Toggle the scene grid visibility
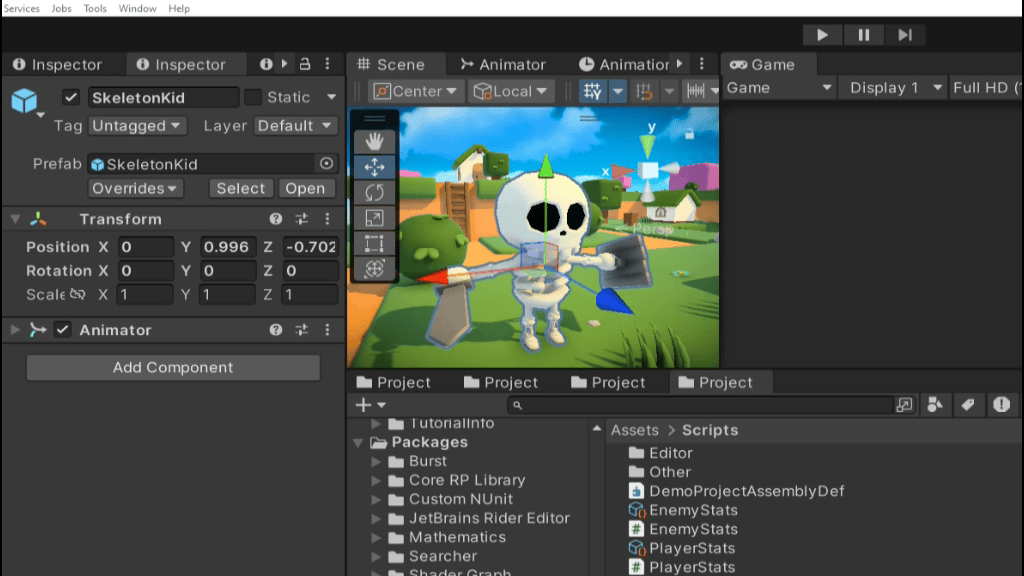 (592, 91)
